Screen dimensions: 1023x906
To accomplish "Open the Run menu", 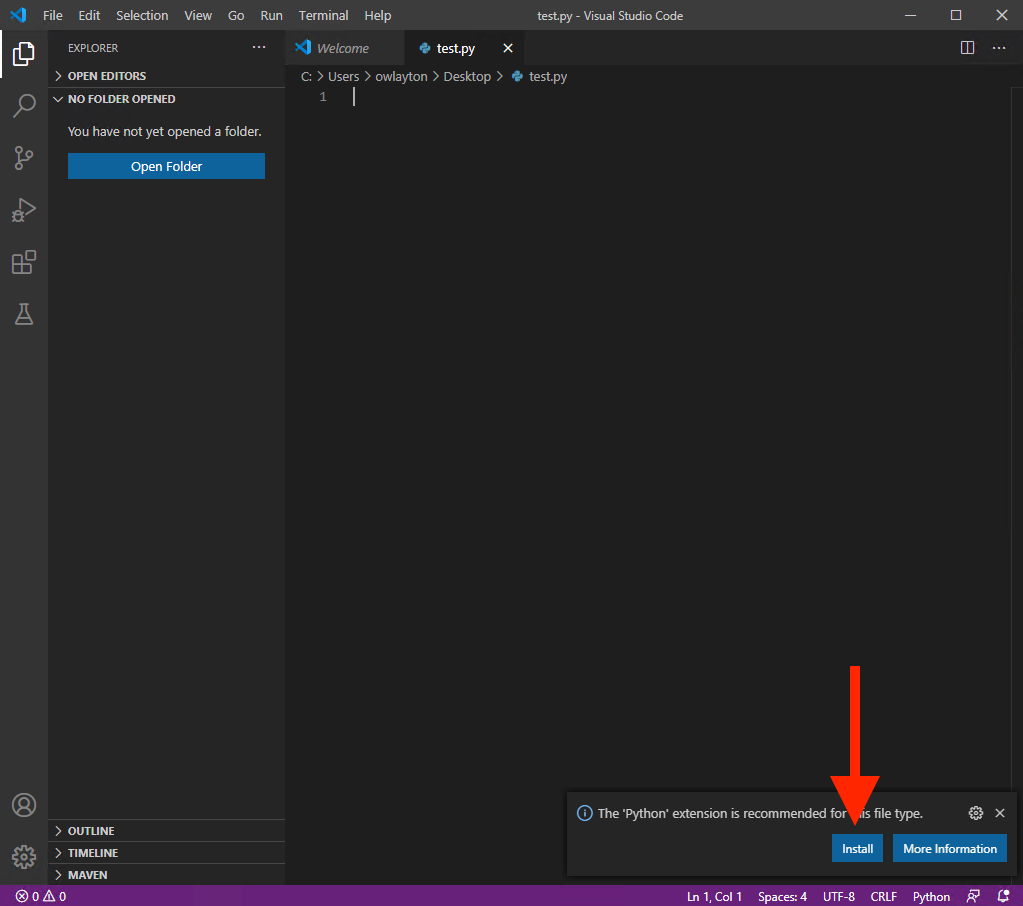I will [271, 15].
